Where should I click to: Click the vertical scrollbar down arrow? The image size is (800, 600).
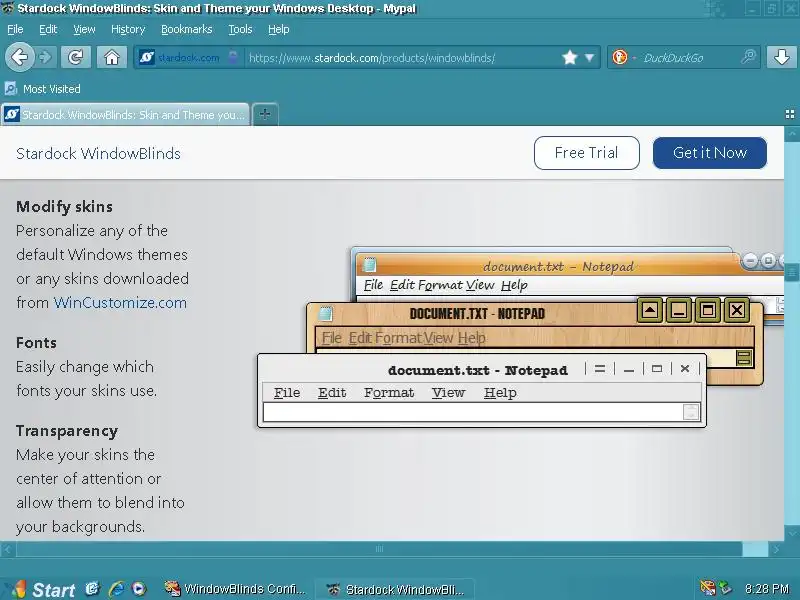(x=792, y=533)
